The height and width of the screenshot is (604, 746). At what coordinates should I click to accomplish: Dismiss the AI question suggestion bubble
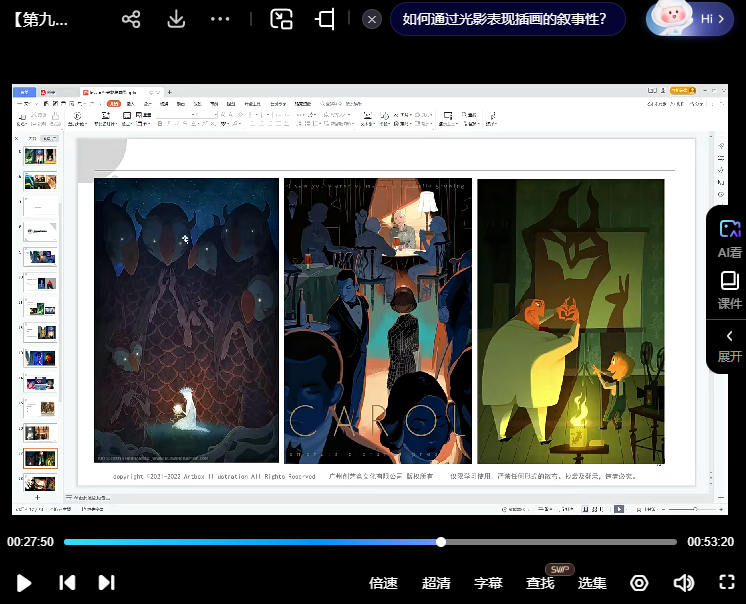point(372,19)
